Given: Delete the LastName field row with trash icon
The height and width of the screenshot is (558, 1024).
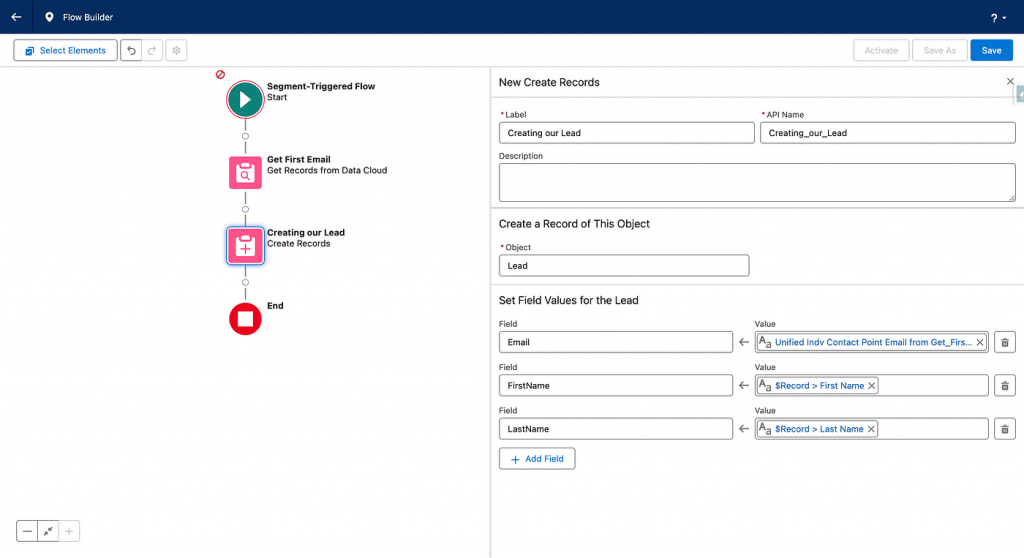Looking at the screenshot, I should (x=1005, y=429).
